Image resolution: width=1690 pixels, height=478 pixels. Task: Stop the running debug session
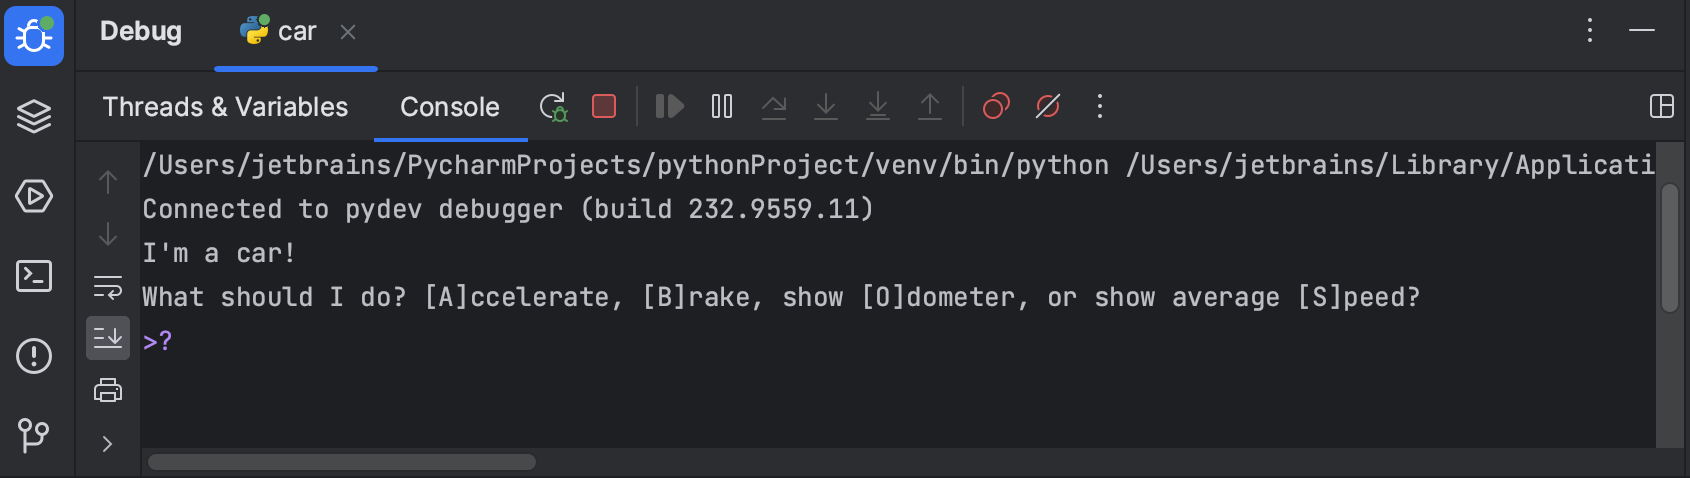(x=604, y=106)
